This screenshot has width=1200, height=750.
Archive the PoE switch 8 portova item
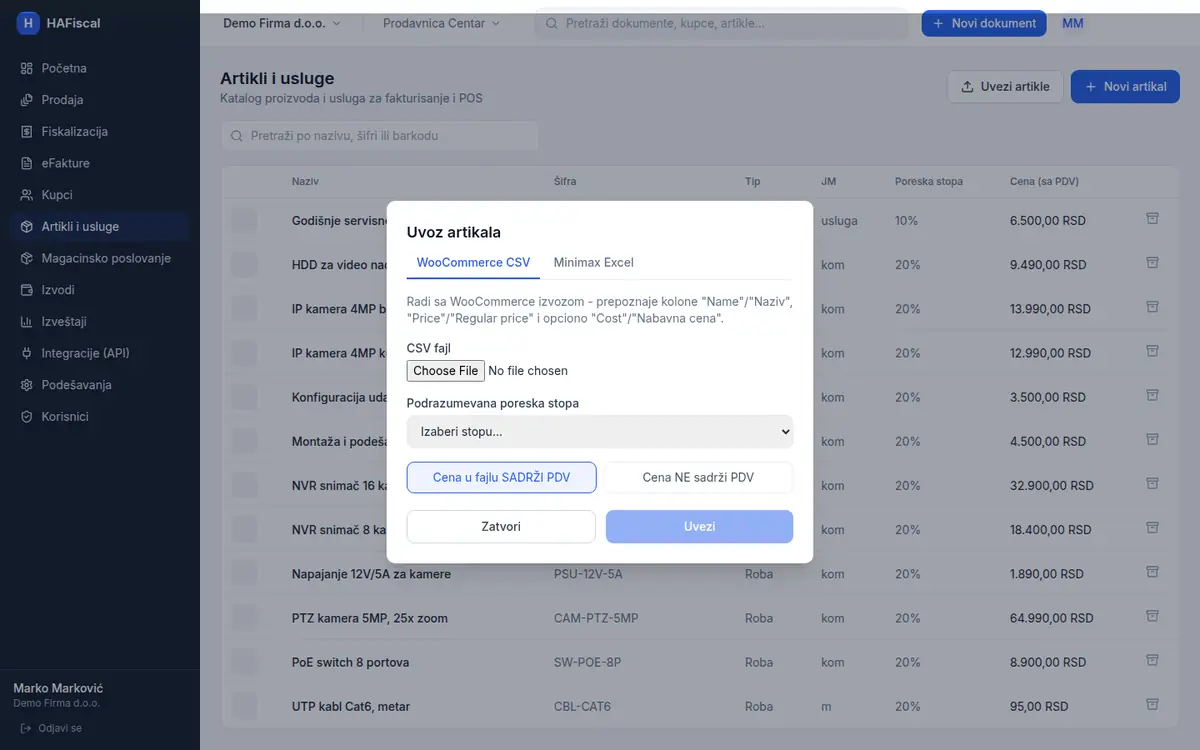pyautogui.click(x=1152, y=661)
